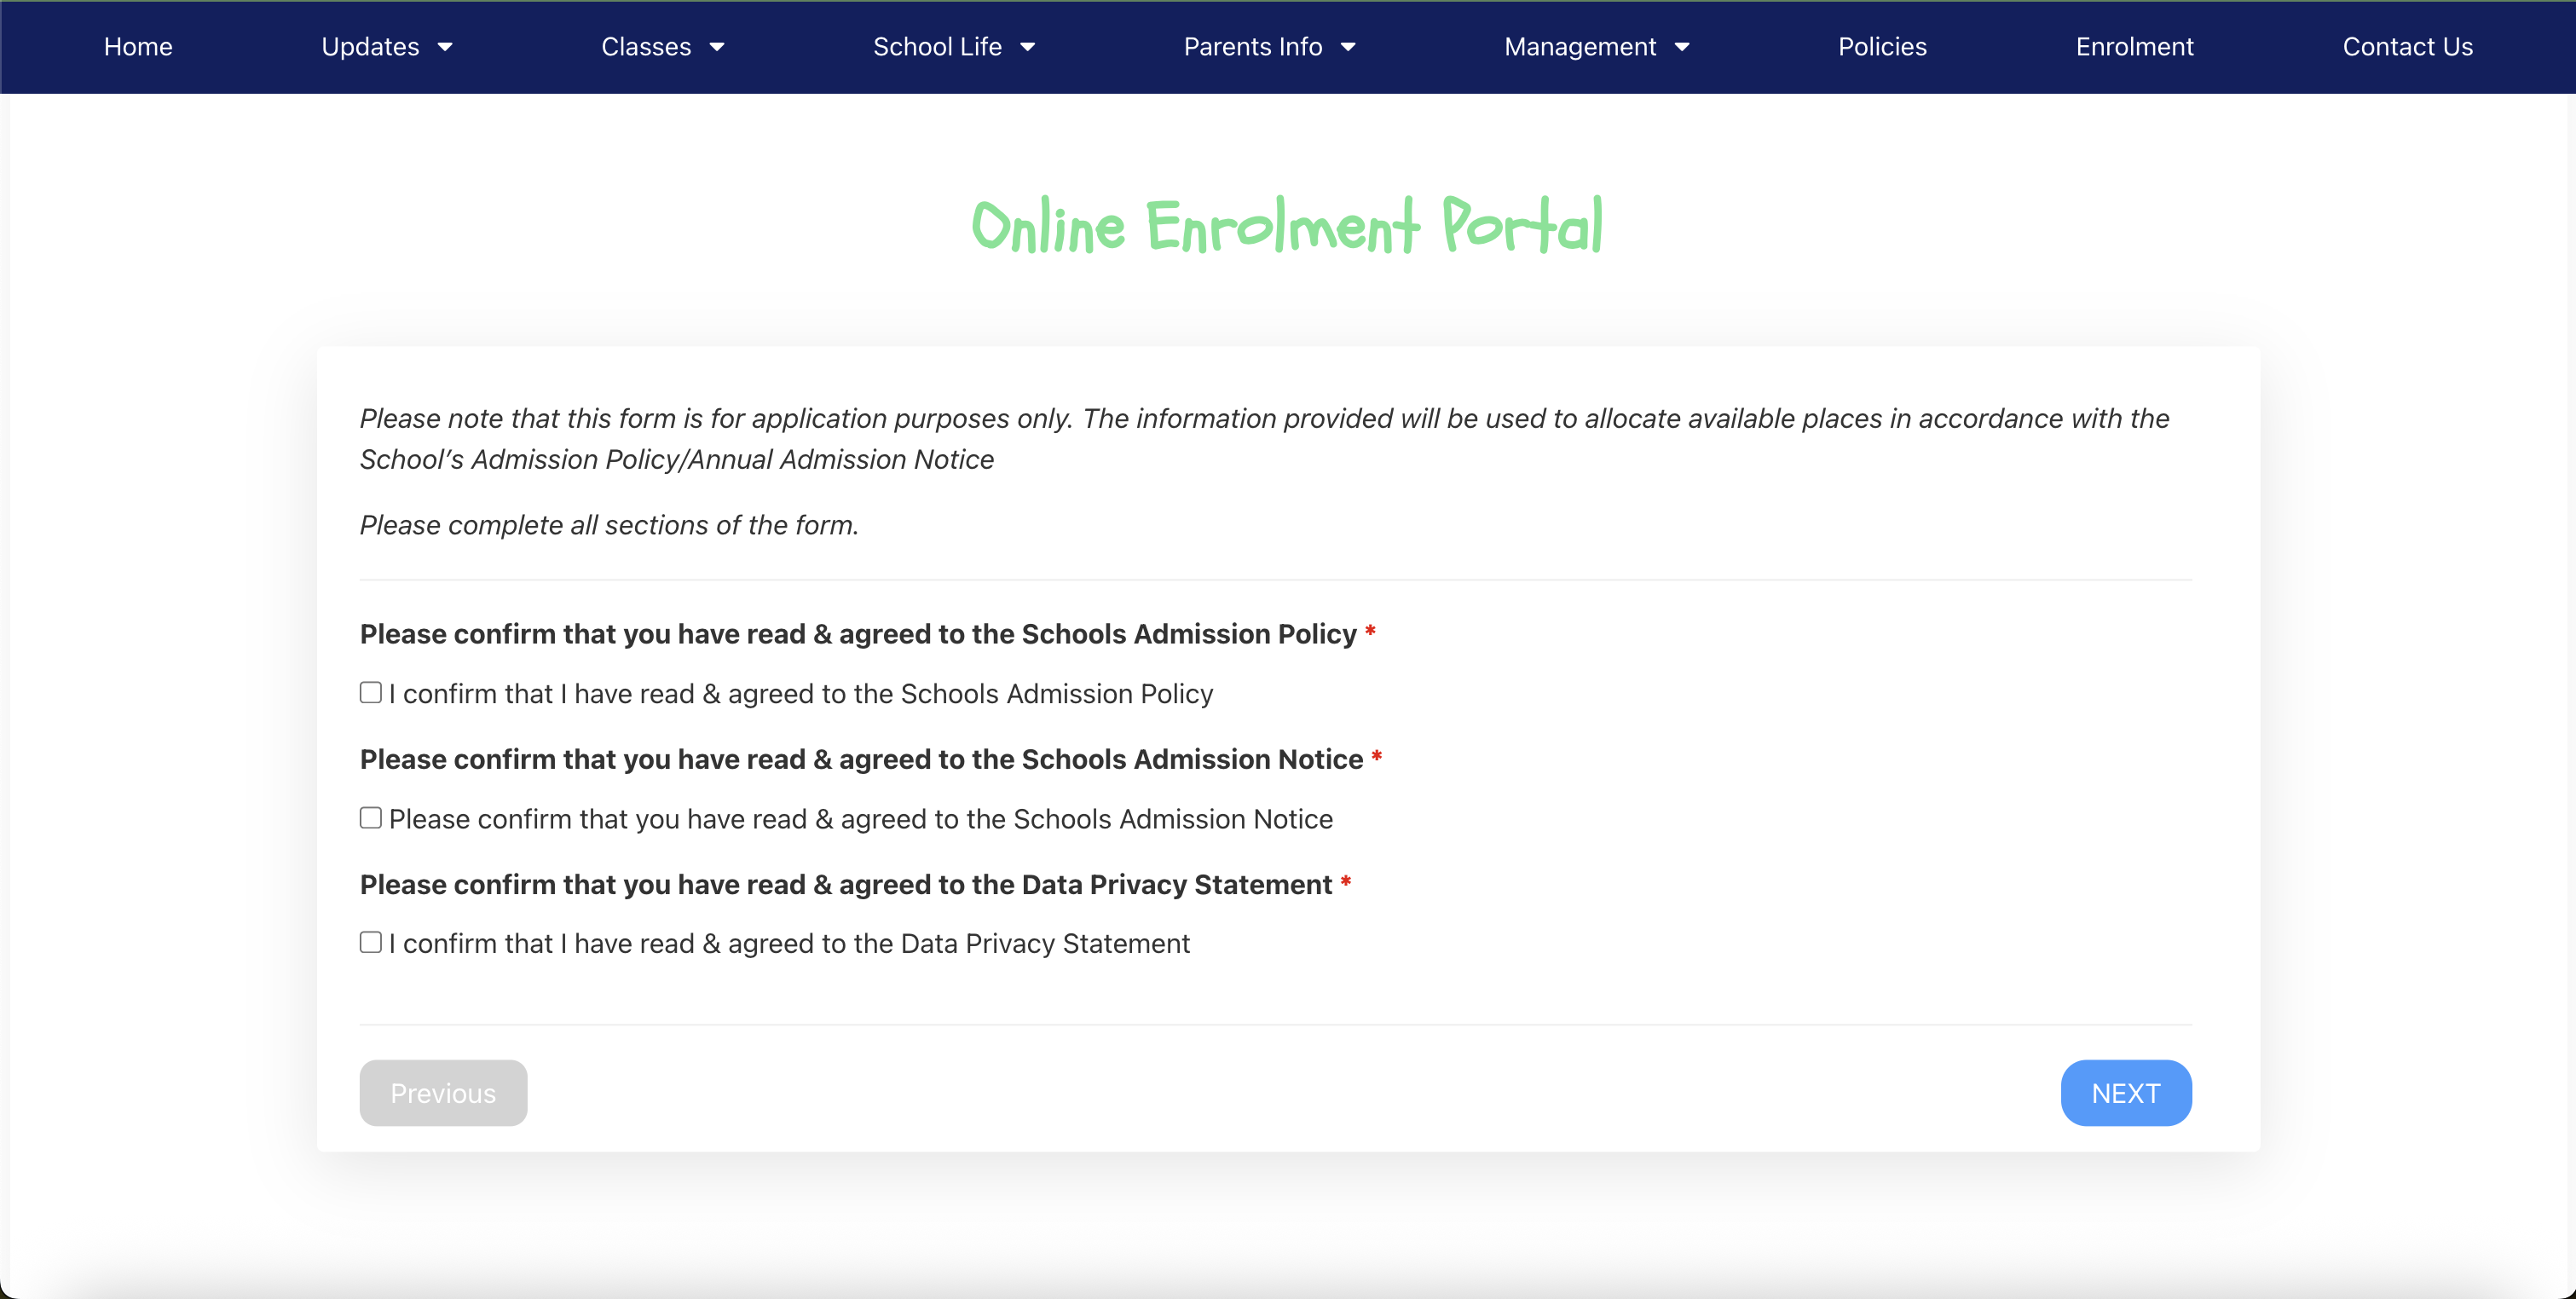The width and height of the screenshot is (2576, 1299).
Task: Open the Home menu item
Action: pos(138,47)
